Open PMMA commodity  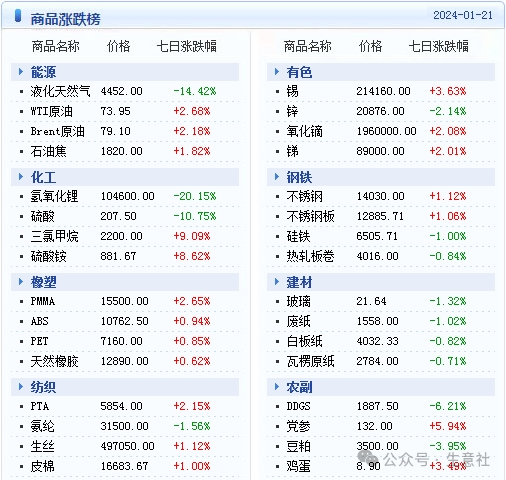(x=43, y=301)
